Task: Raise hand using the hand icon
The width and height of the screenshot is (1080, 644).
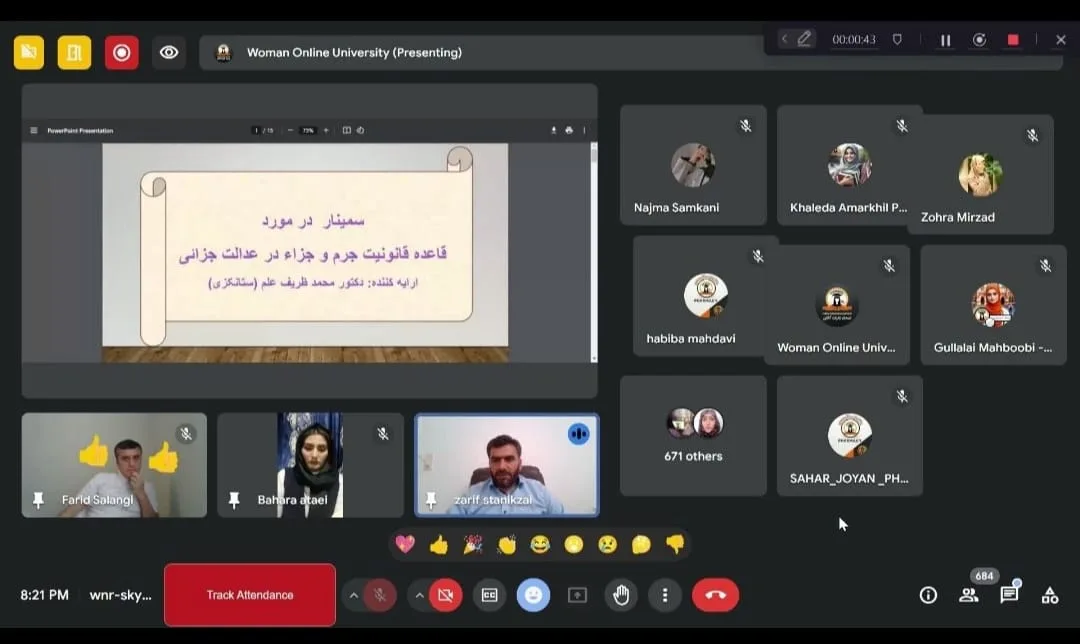Action: click(x=621, y=595)
